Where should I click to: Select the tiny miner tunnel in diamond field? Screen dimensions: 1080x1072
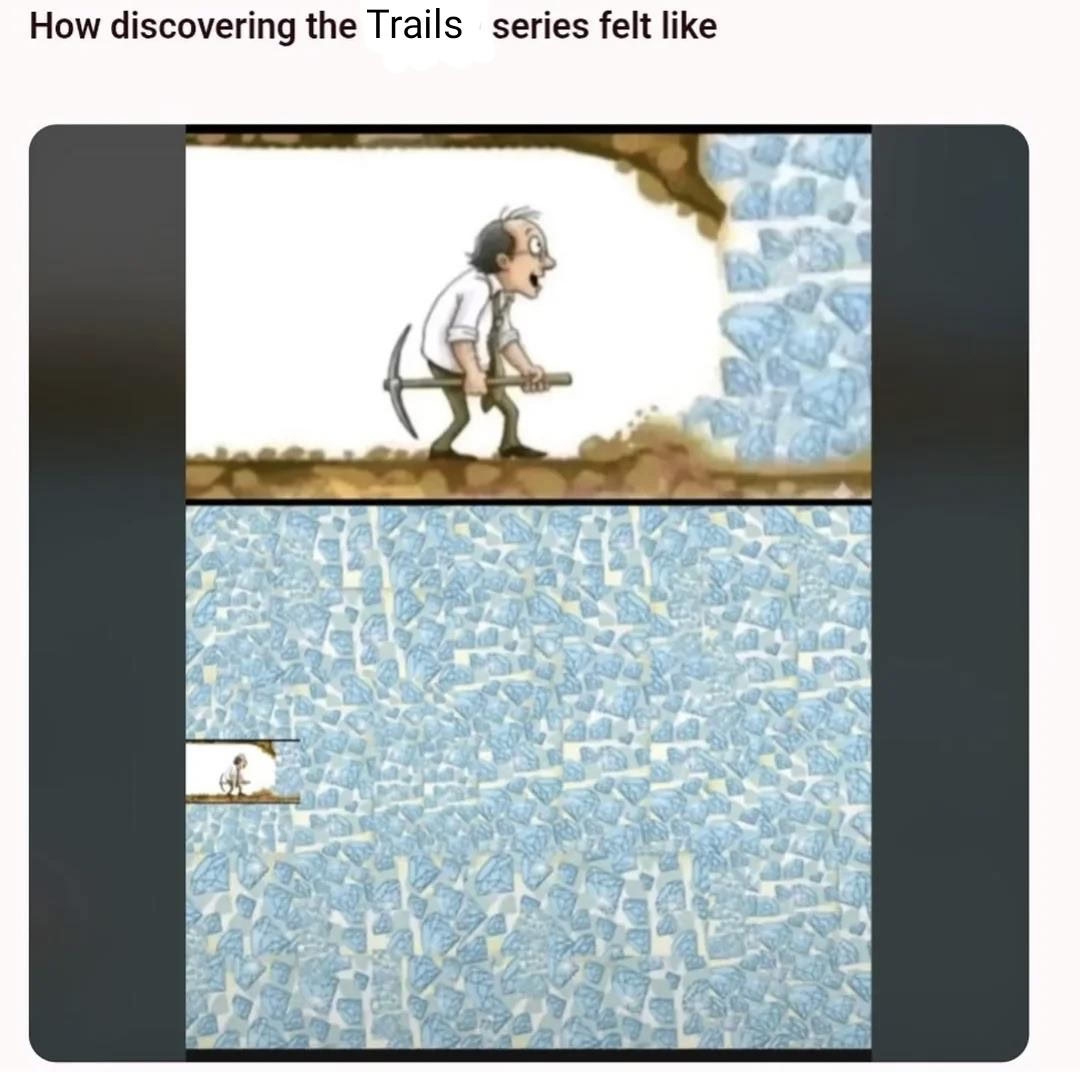(x=242, y=771)
